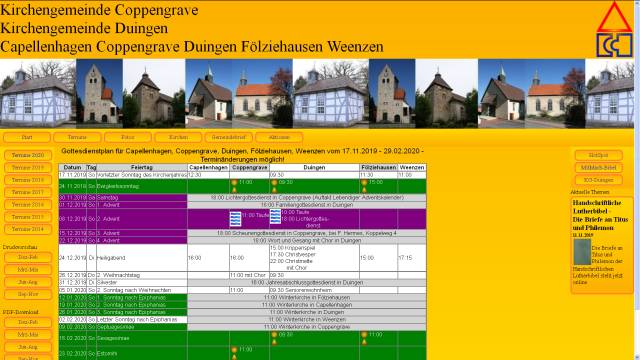Viewport: 640px width, 360px height.
Task: Select the Silvester table cell
Action: (x=142, y=282)
